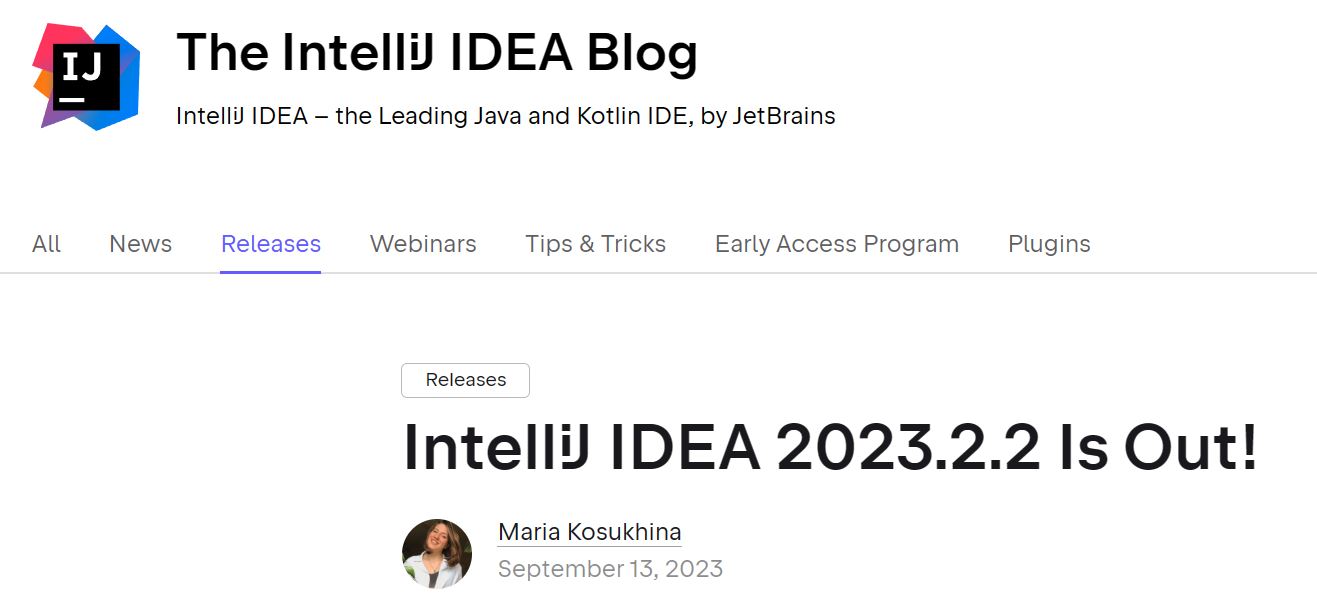Go to the Webinars tab
This screenshot has height=613, width=1317.
[423, 244]
